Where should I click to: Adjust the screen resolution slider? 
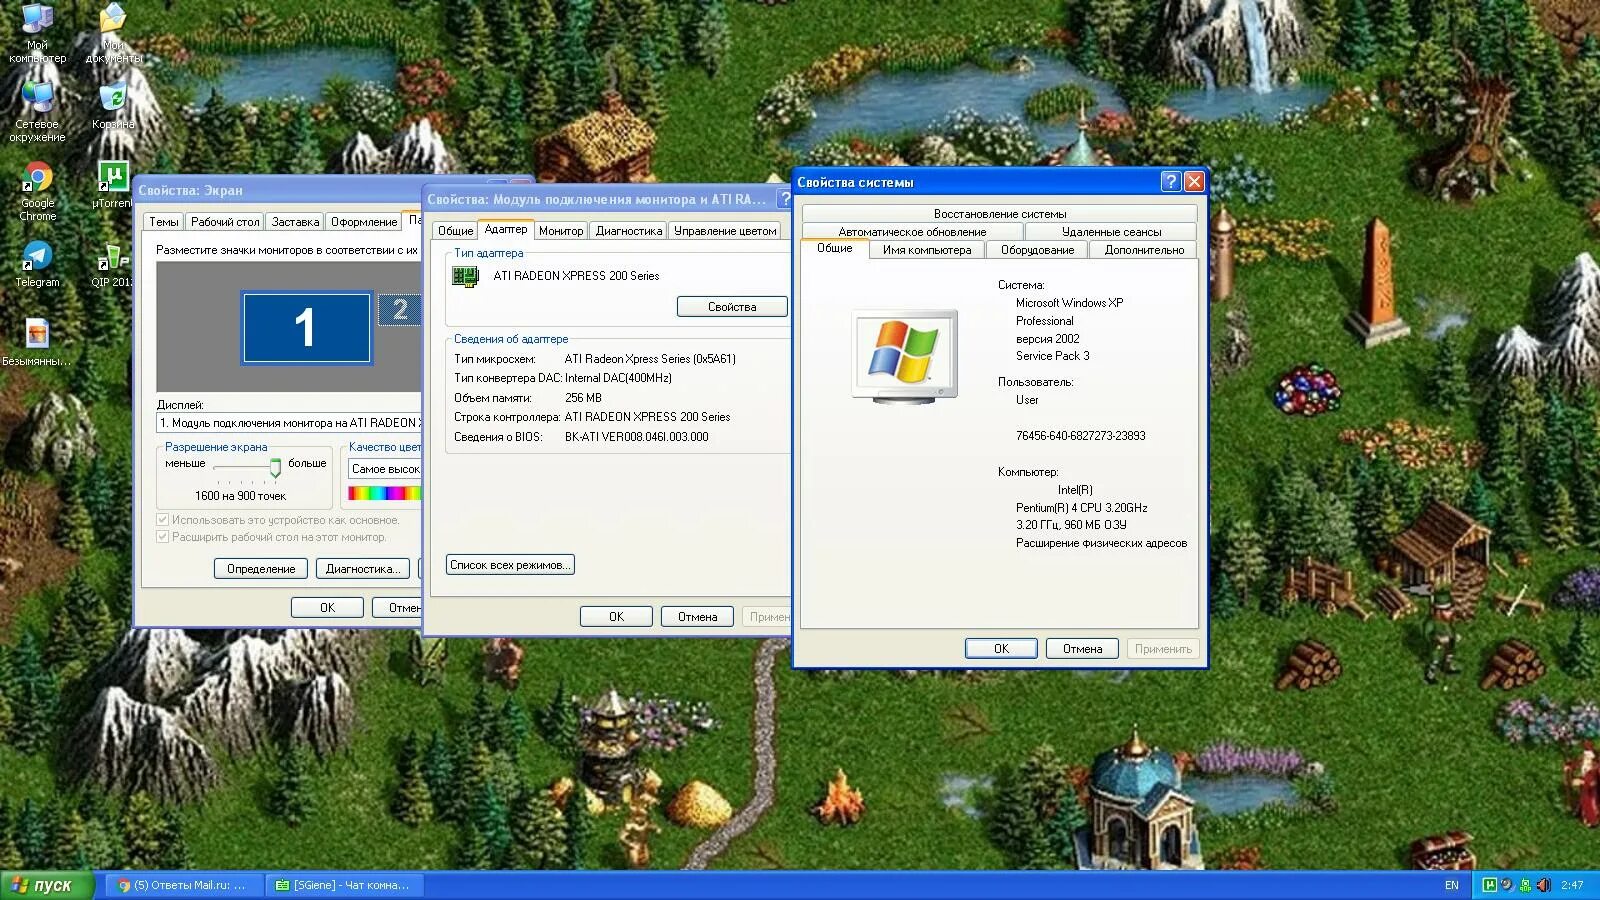(275, 468)
